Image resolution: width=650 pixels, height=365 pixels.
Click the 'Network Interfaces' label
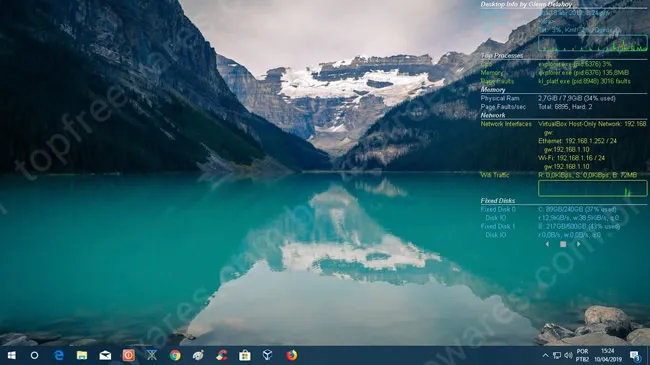[506, 124]
